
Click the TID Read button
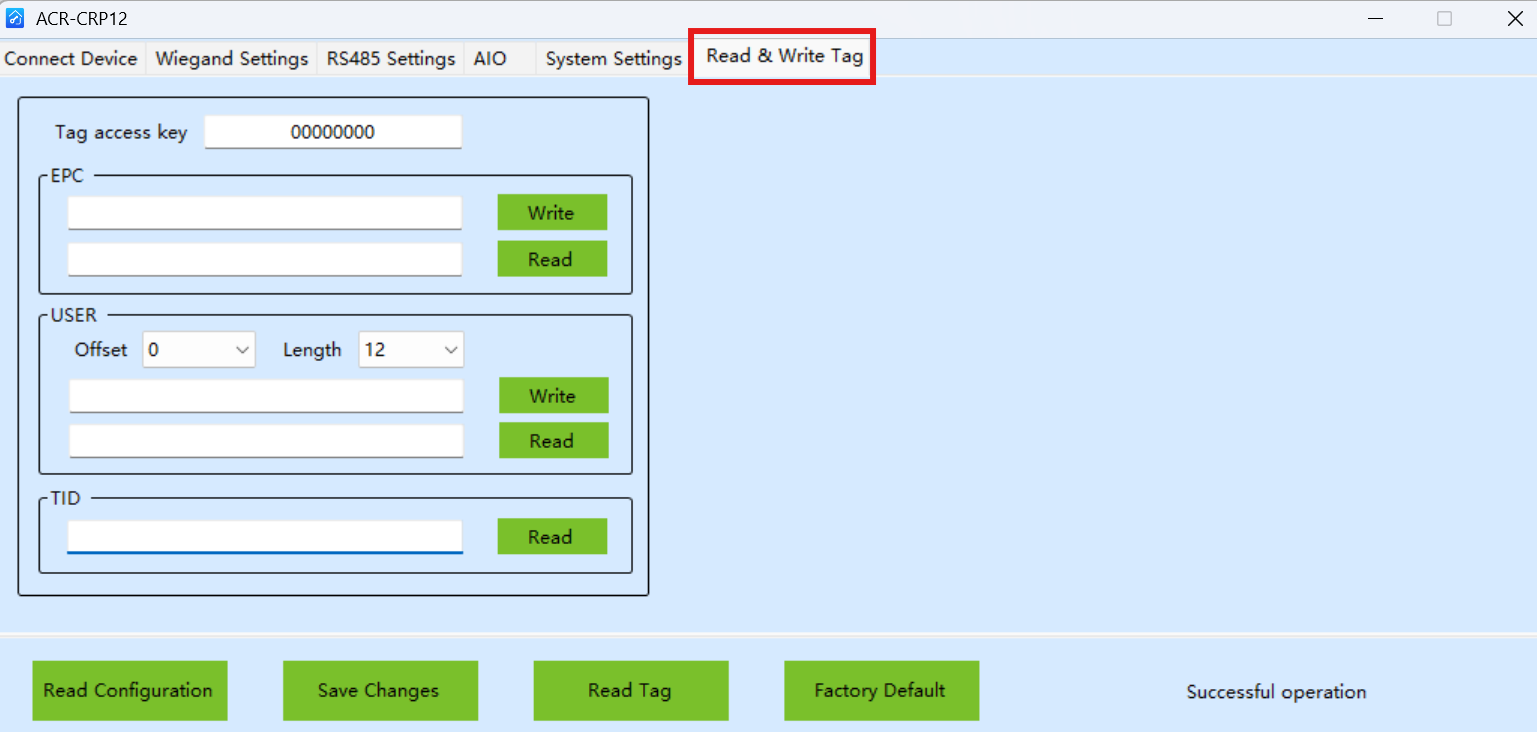coord(552,536)
